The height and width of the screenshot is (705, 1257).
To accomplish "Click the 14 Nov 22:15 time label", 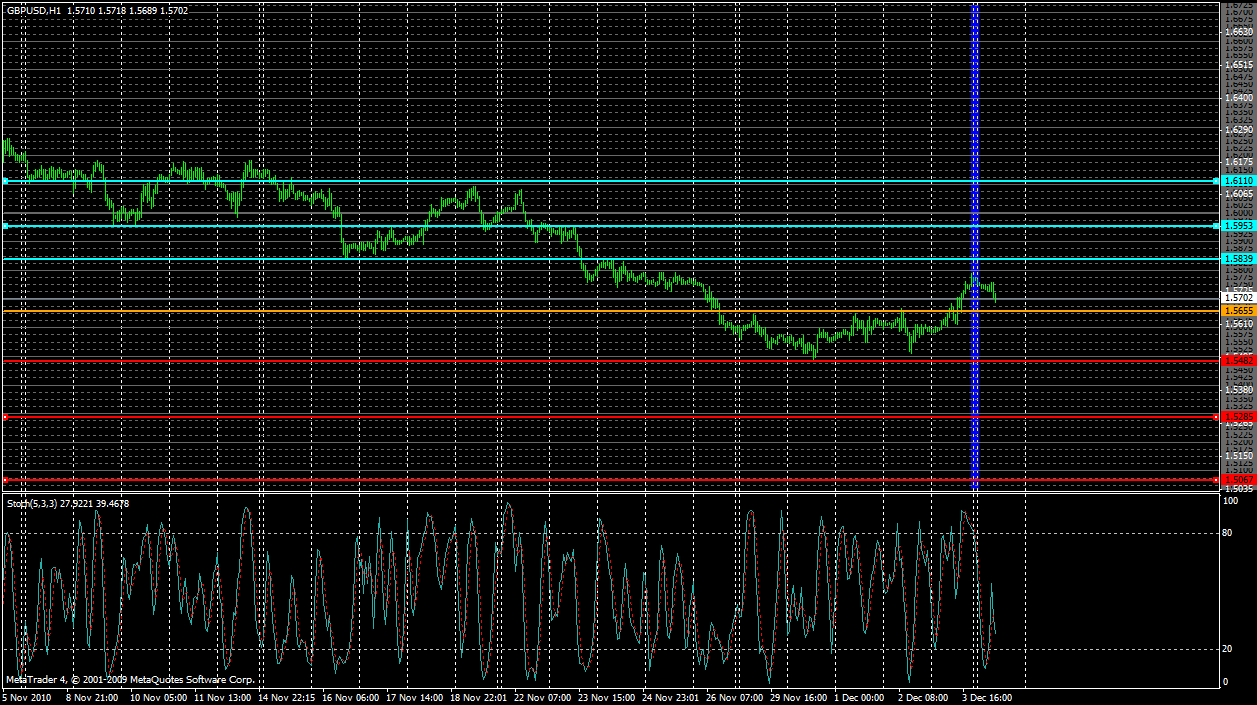I will [x=287, y=696].
